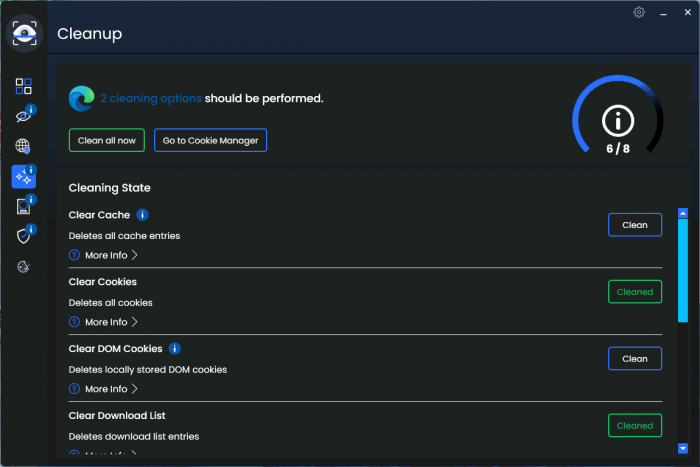Select the globe with shield sidebar icon
The image size is (700, 467).
(23, 146)
